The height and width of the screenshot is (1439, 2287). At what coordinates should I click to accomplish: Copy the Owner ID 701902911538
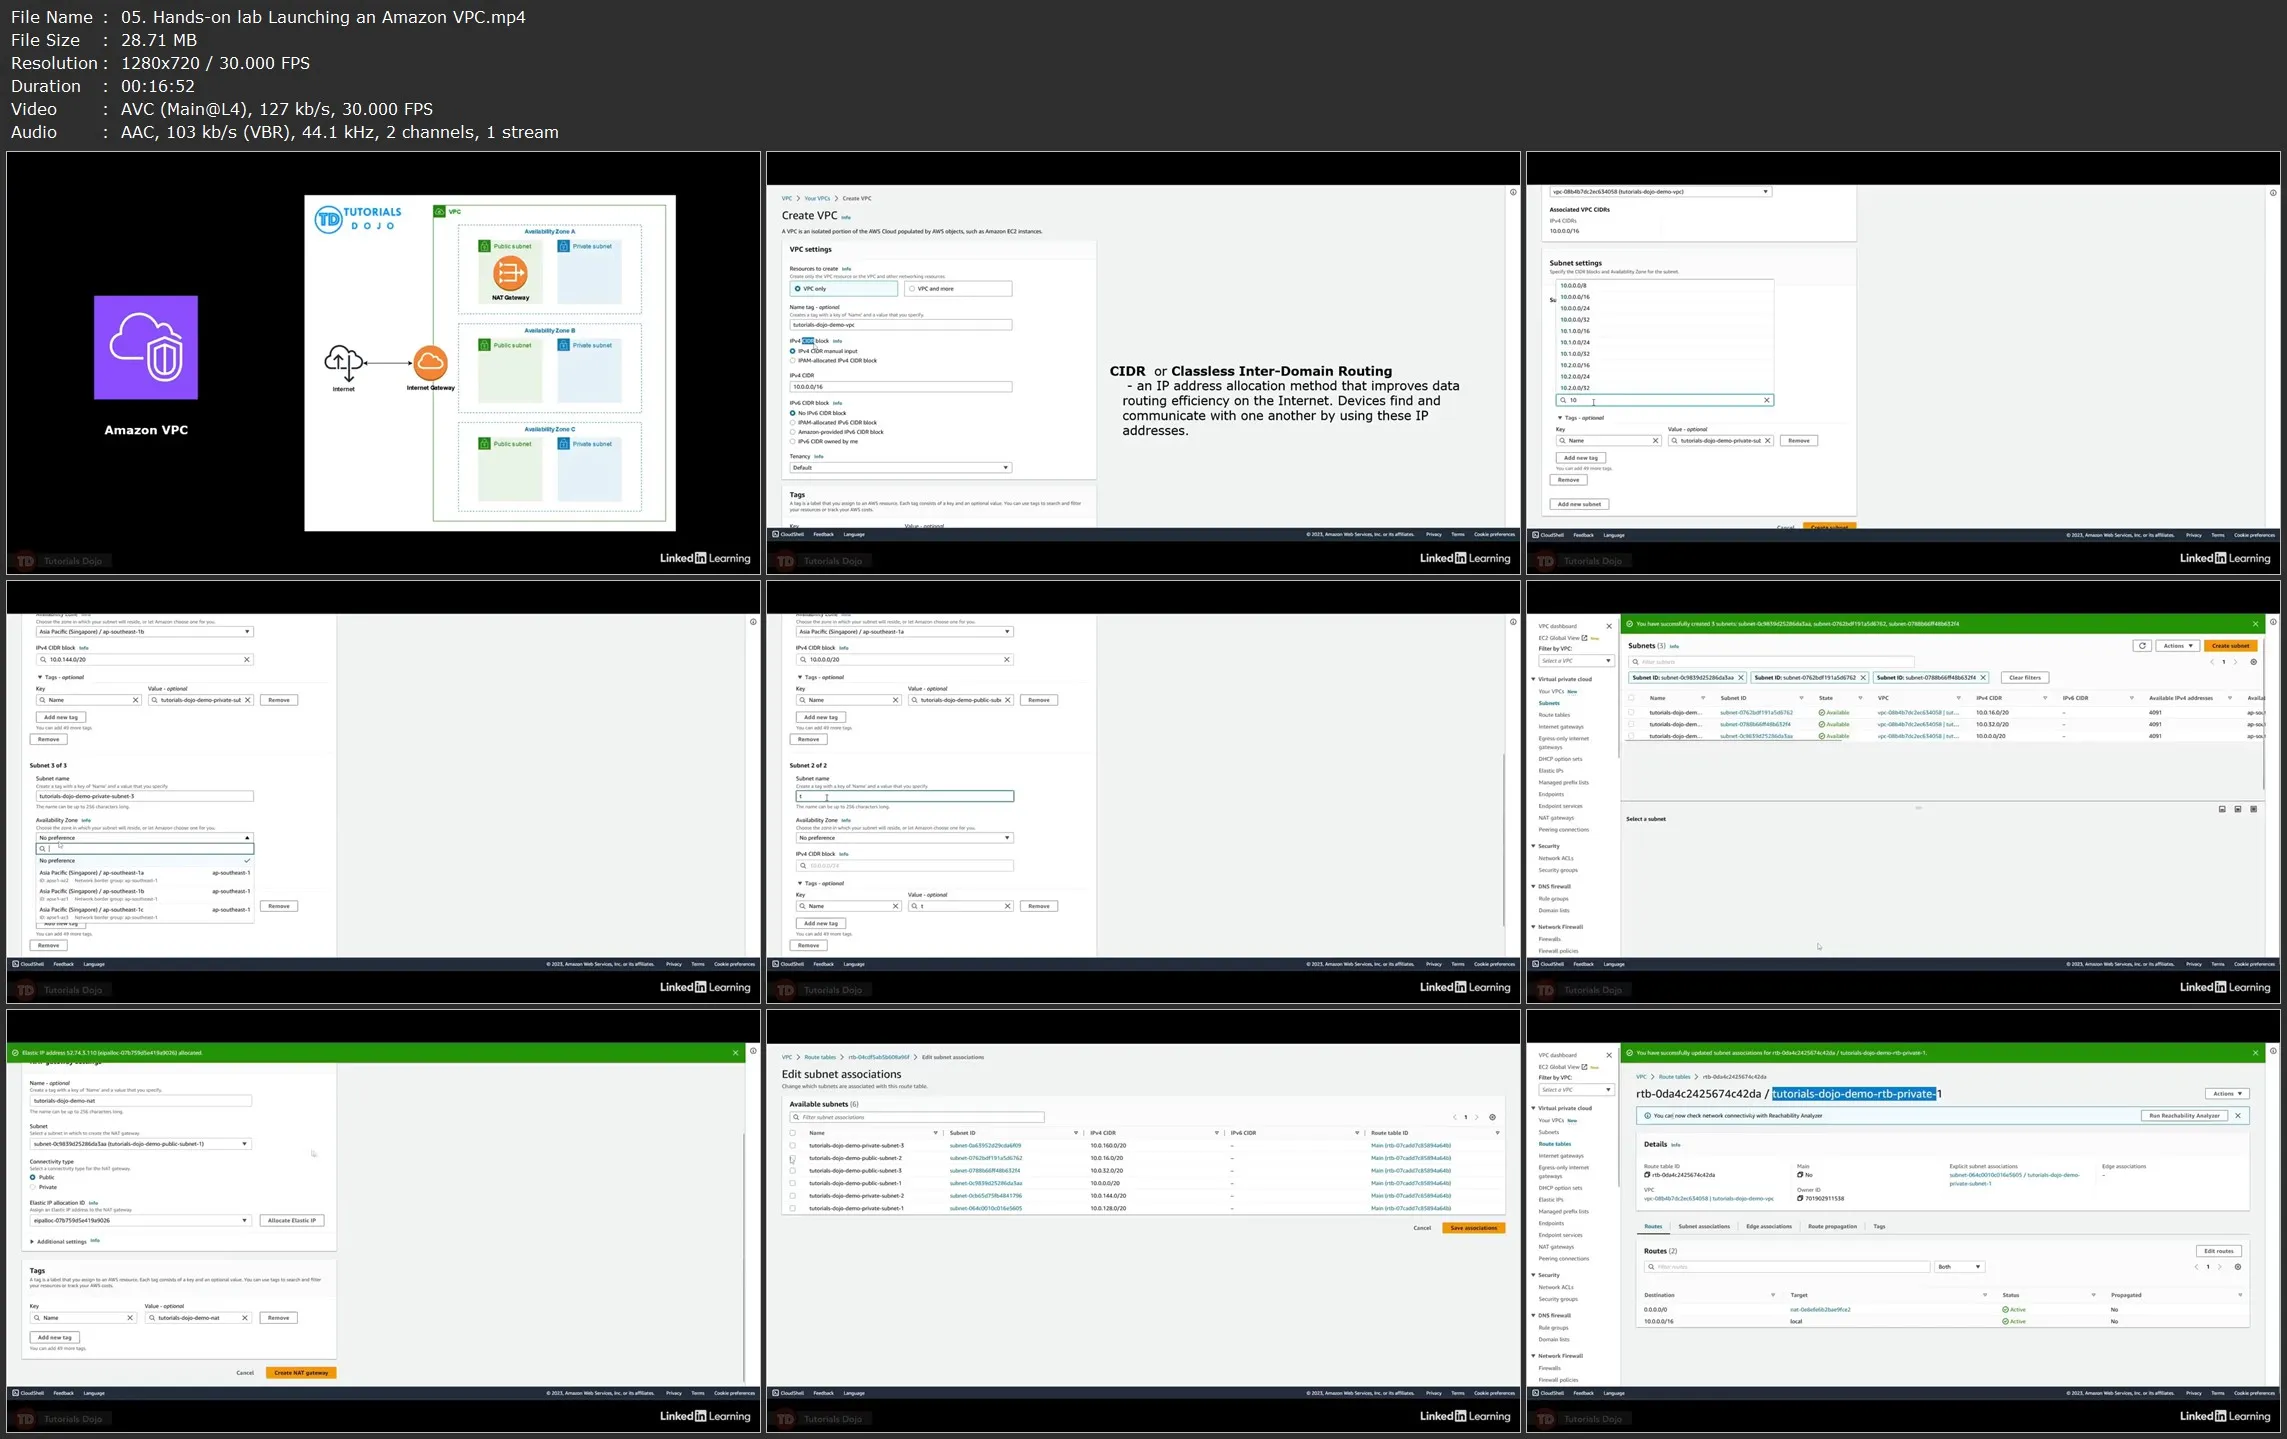click(x=1800, y=1198)
